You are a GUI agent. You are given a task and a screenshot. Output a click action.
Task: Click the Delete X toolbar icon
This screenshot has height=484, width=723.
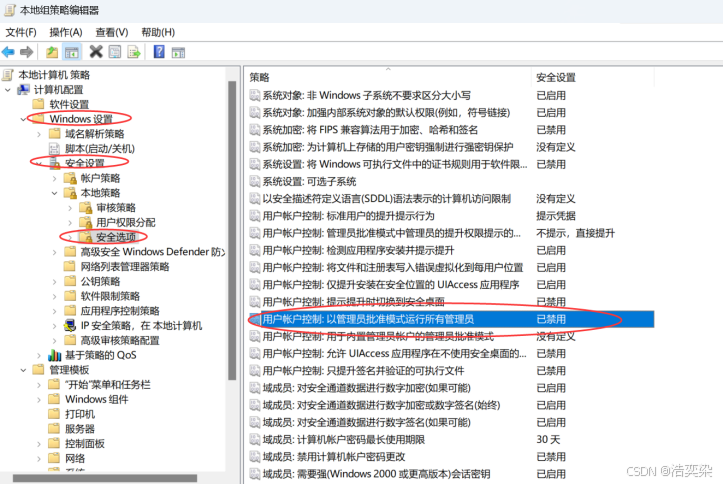[96, 52]
